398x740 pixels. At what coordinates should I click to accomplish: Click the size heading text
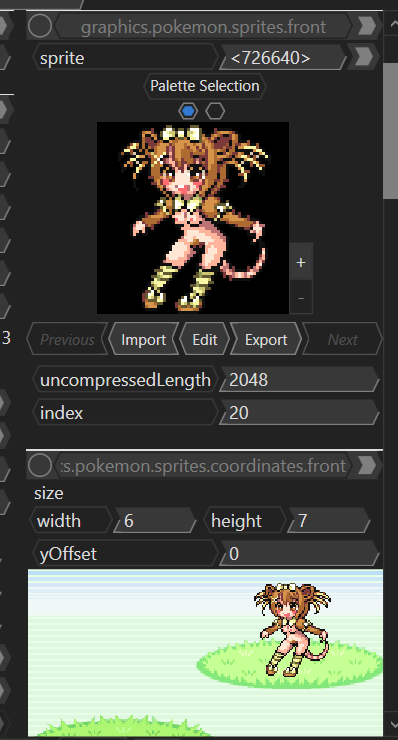(x=49, y=493)
